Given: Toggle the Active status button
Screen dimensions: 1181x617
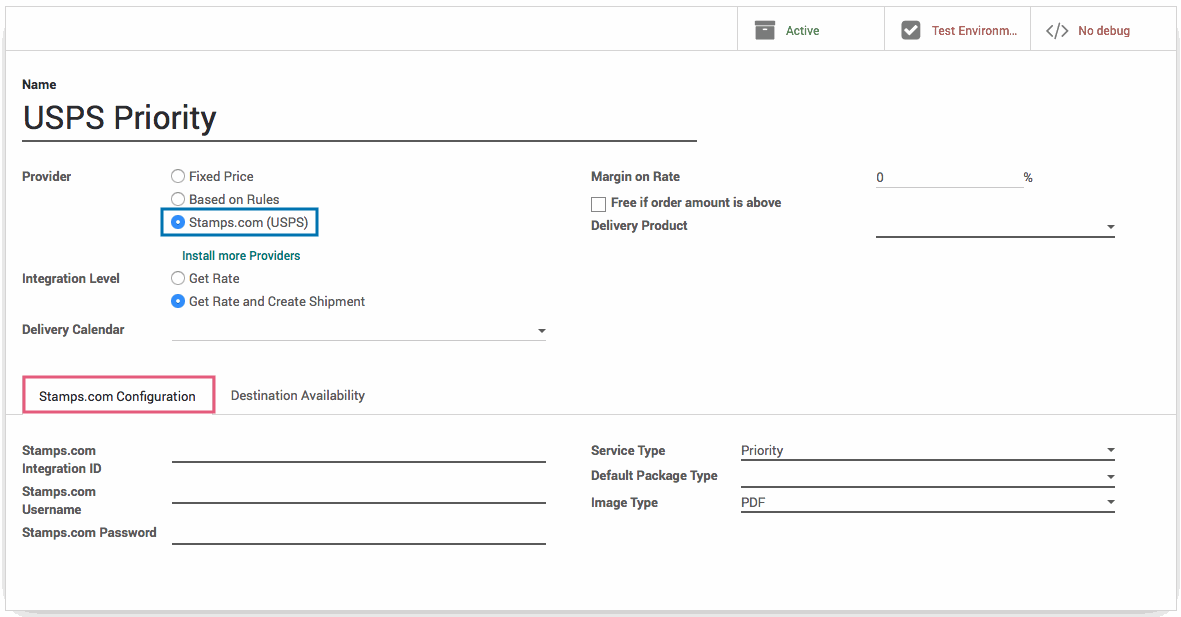Looking at the screenshot, I should [x=810, y=30].
